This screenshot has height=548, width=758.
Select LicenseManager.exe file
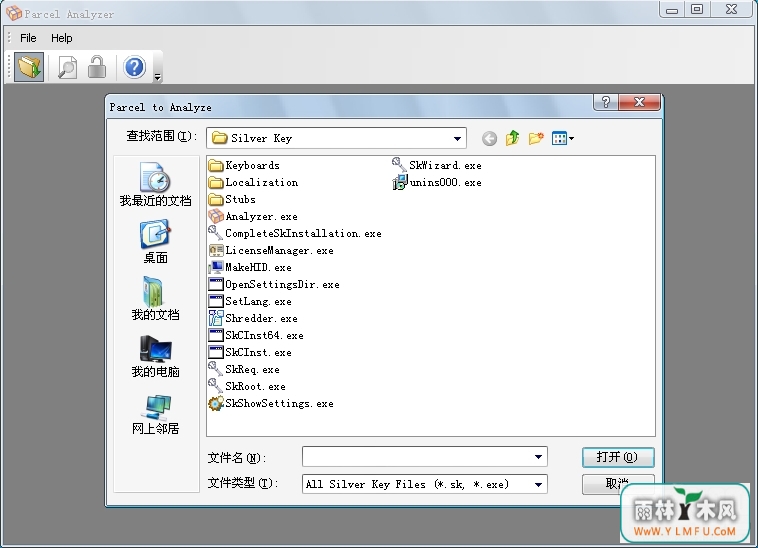click(x=271, y=250)
